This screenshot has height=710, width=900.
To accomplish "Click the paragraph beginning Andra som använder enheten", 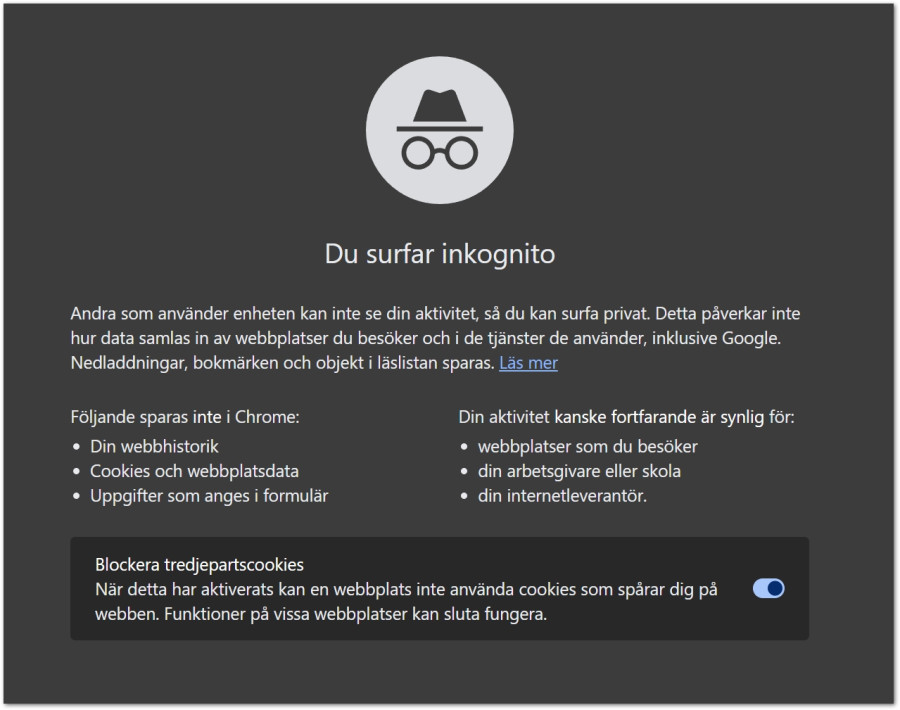I will 435,338.
